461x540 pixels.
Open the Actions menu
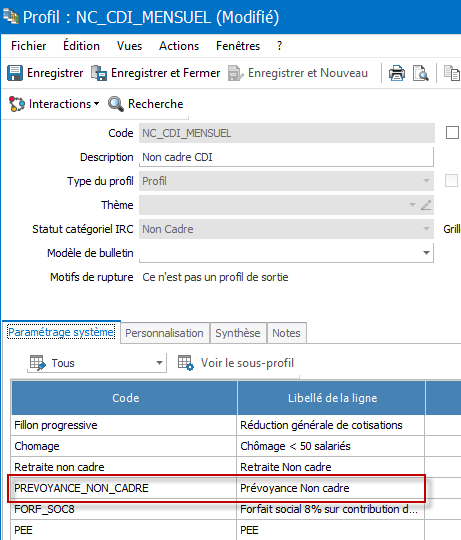pyautogui.click(x=179, y=46)
